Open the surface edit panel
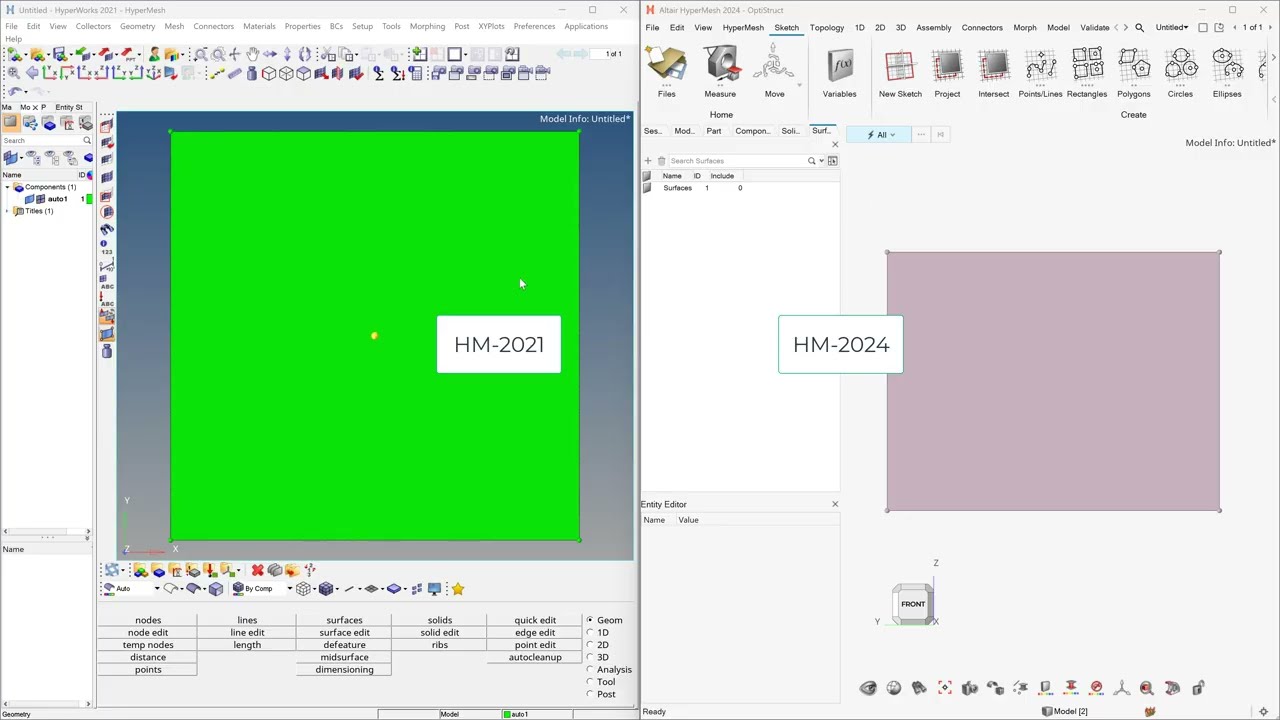 tap(344, 633)
